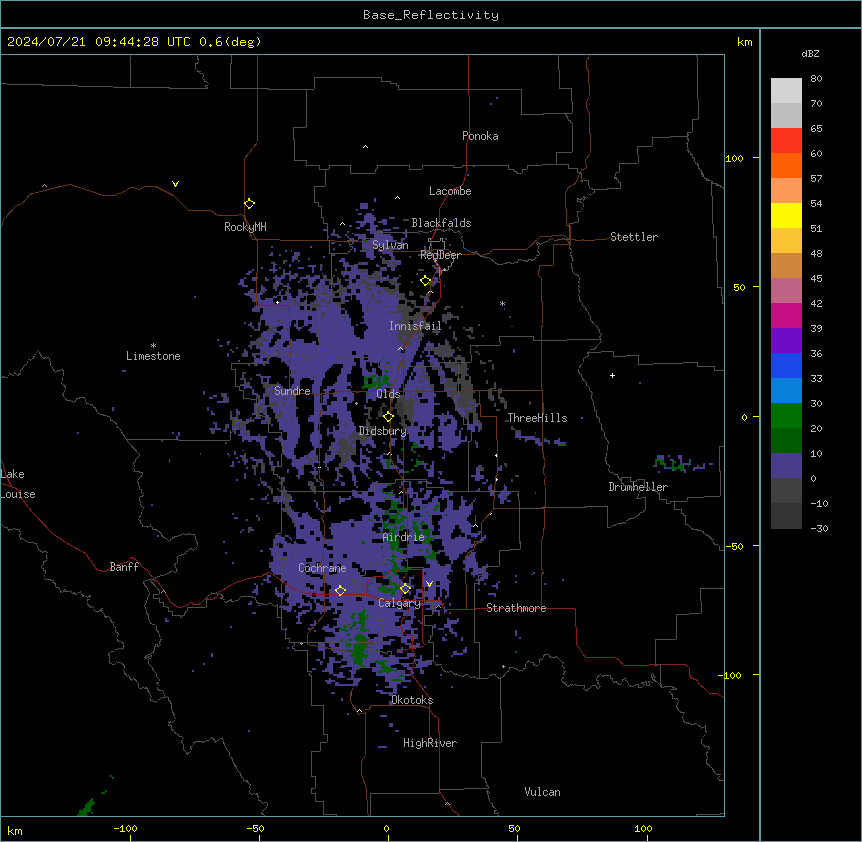Click the Lacombe city label
The image size is (862, 842).
pos(450,191)
